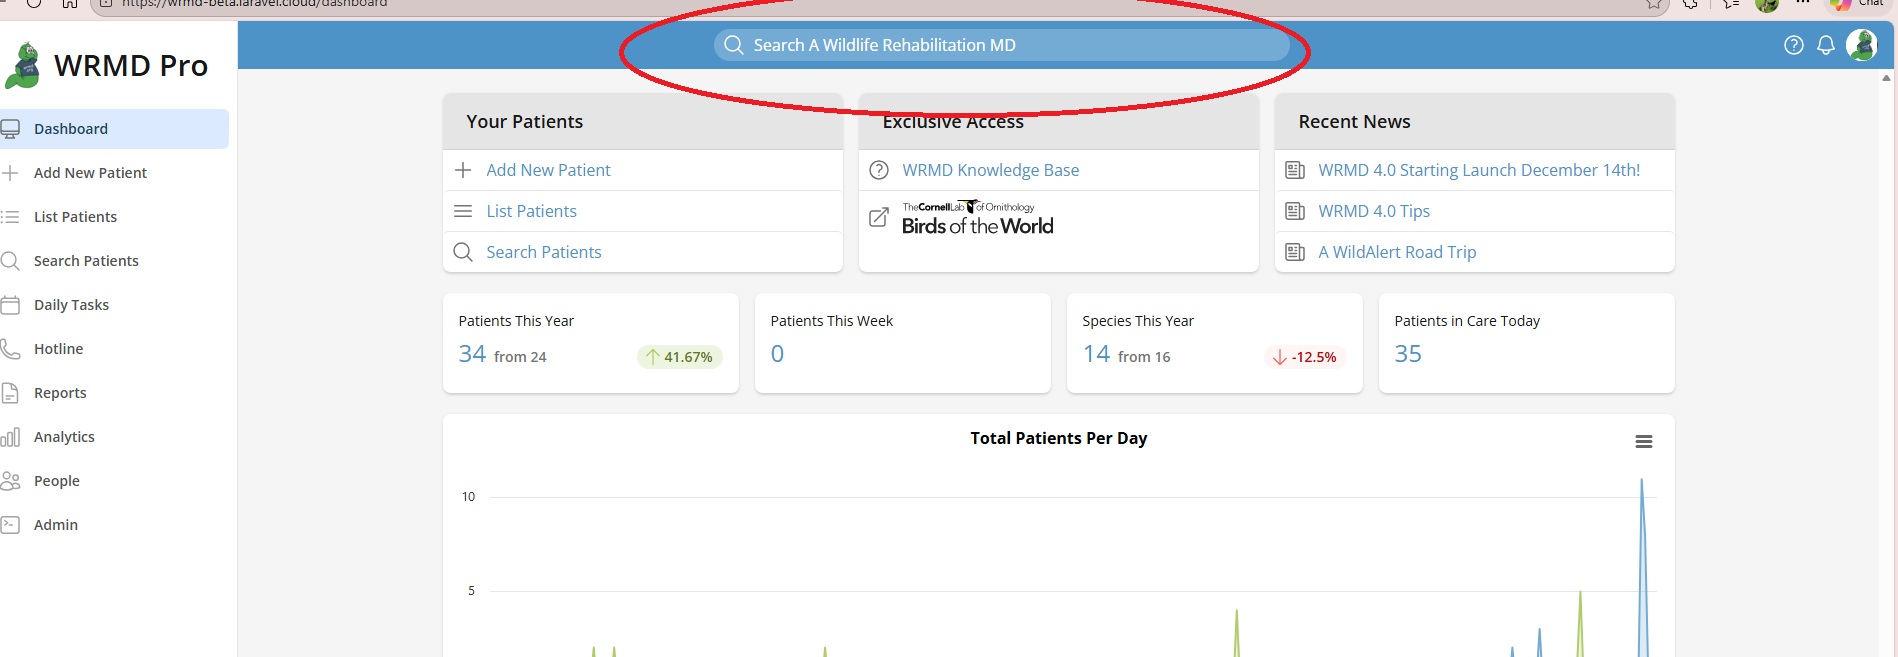This screenshot has width=1898, height=657.
Task: Open the help question-mark icon in header
Action: tap(1794, 45)
